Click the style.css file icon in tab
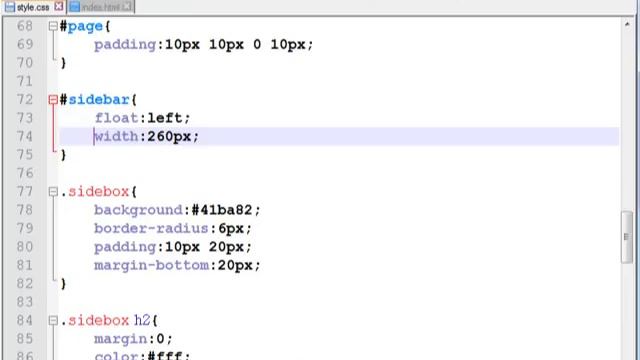Image resolution: width=640 pixels, height=360 pixels. (x=10, y=7)
